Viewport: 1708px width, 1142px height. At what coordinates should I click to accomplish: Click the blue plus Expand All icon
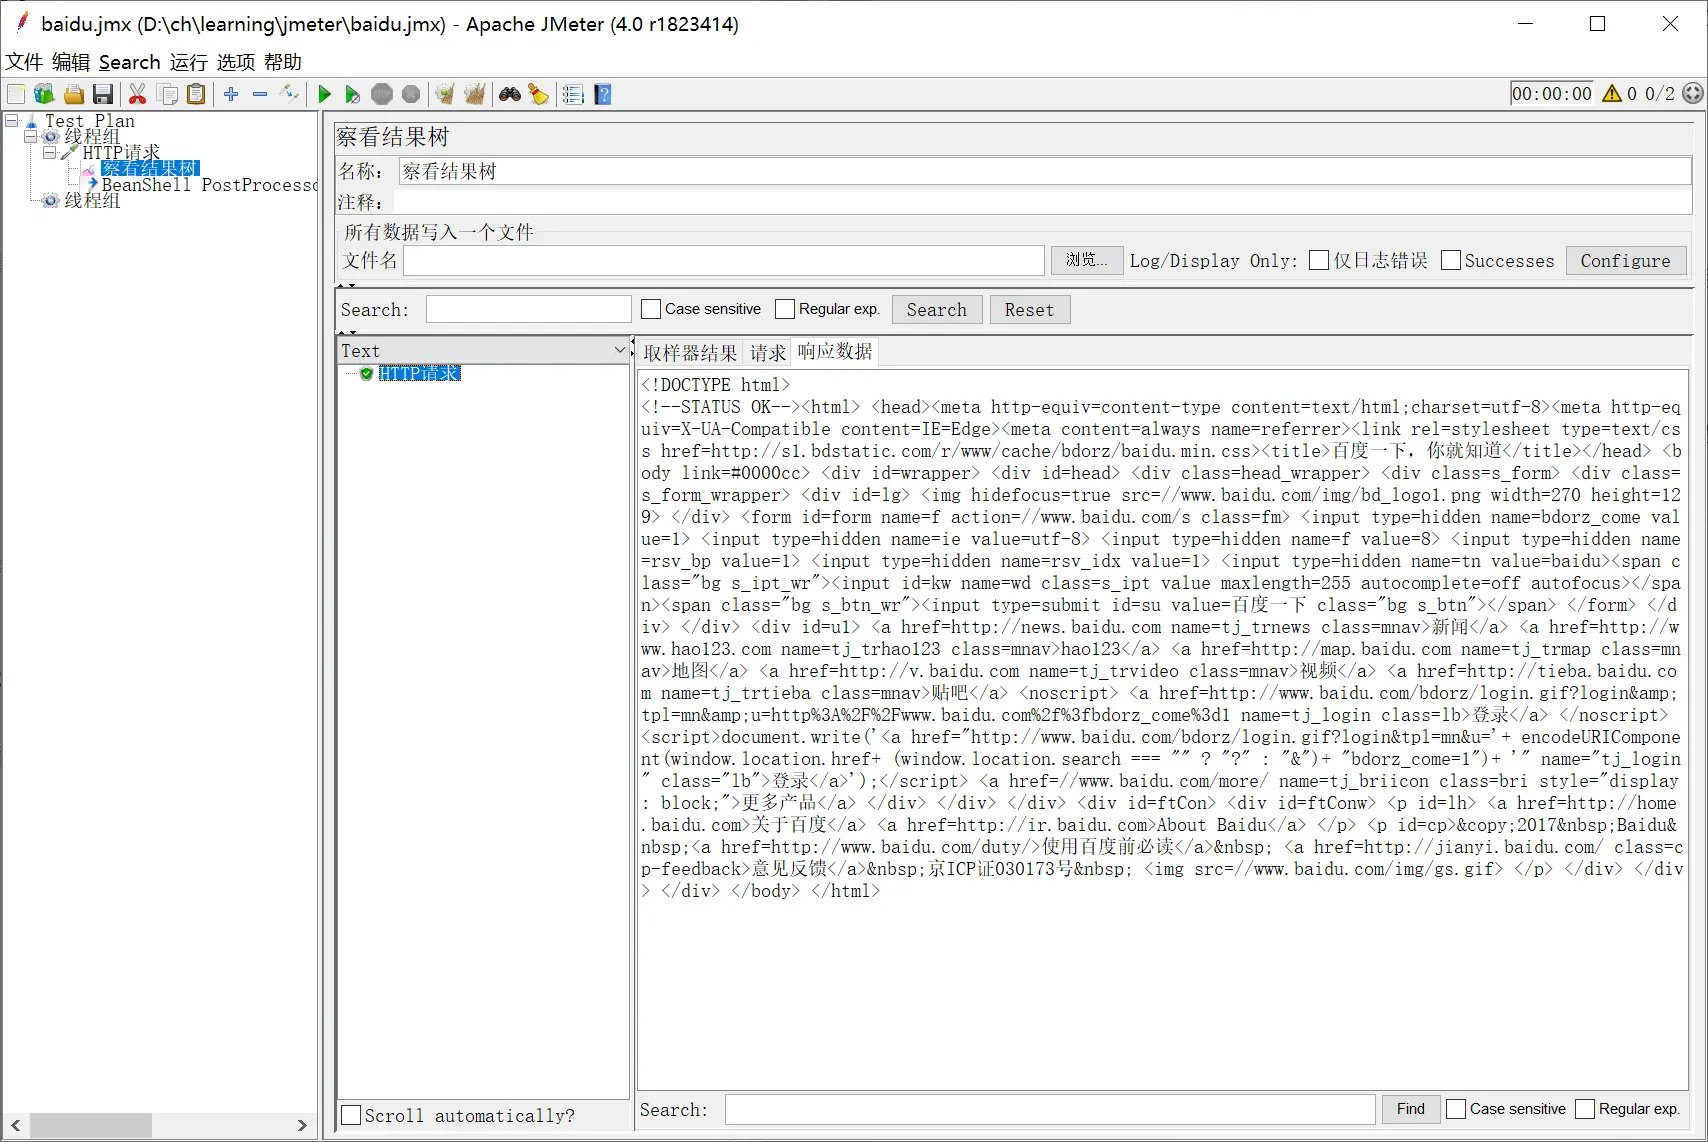click(231, 94)
